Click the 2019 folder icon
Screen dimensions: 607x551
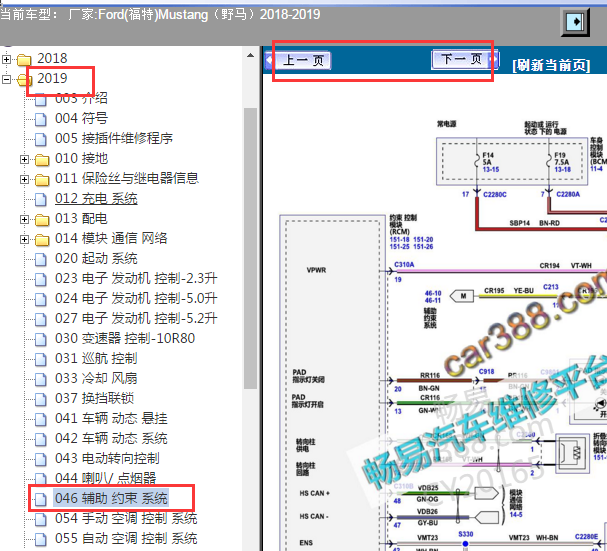pyautogui.click(x=24, y=80)
